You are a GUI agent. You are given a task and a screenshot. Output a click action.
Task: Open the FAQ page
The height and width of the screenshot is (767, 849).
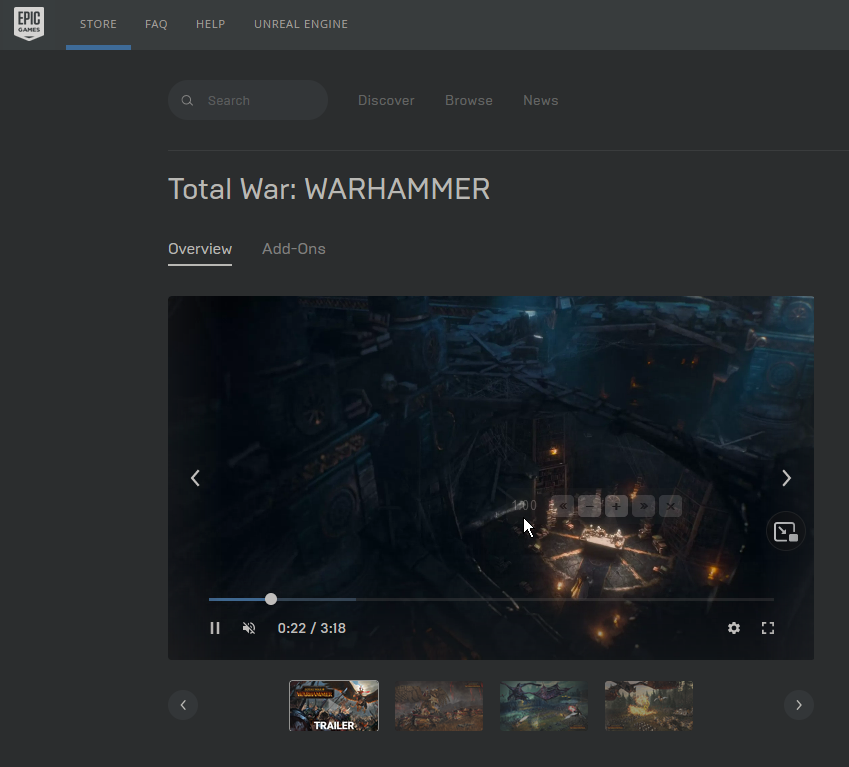(x=156, y=24)
